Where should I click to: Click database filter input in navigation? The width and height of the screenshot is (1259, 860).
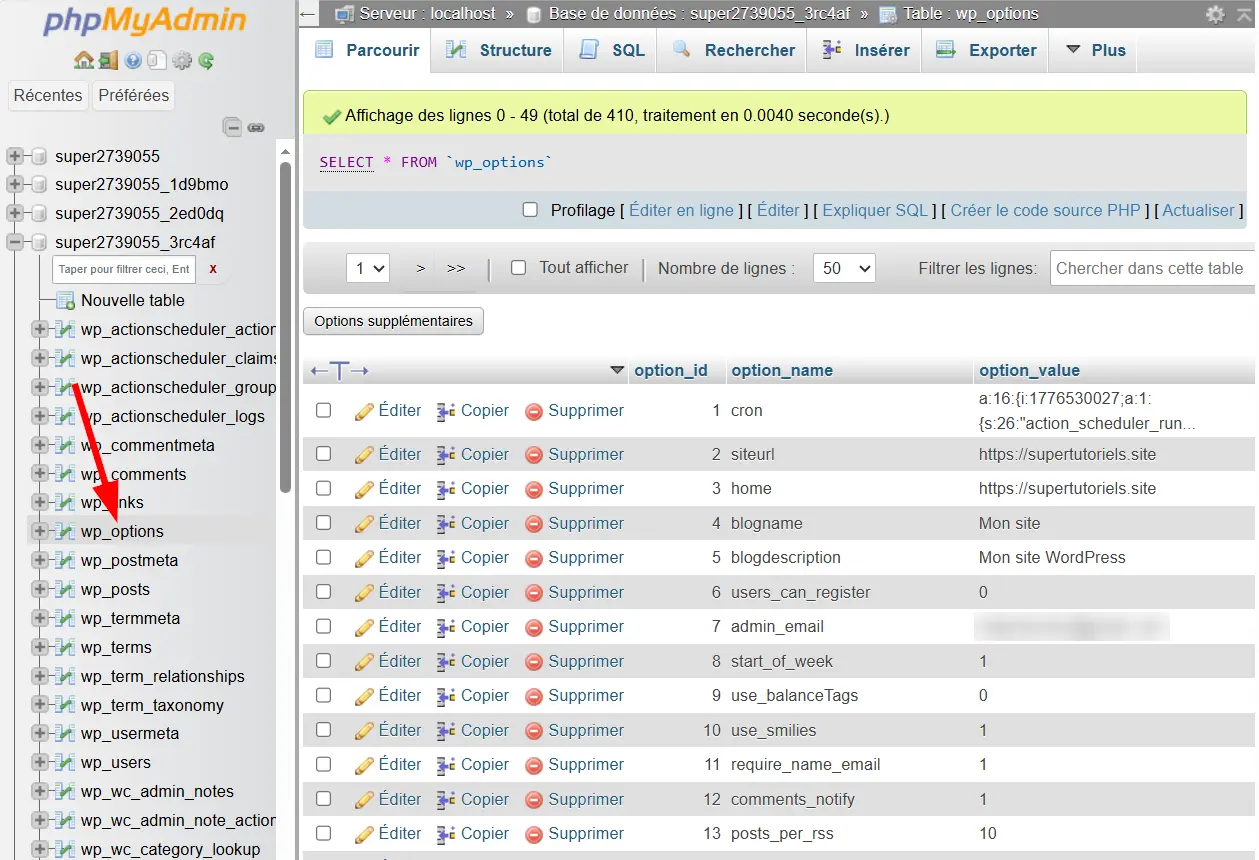pos(125,269)
